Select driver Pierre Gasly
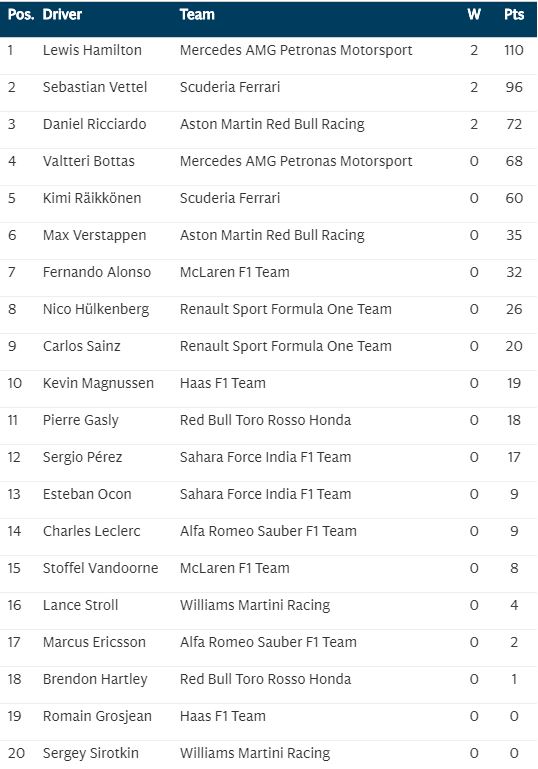 (x=80, y=420)
